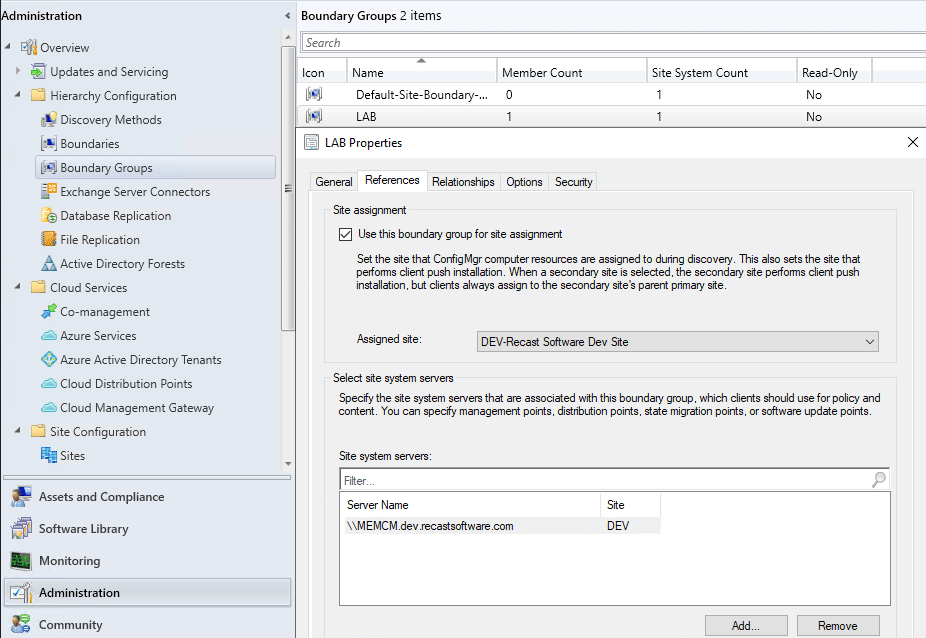Click the Exchange Server Connectors icon
This screenshot has height=638, width=926.
click(49, 192)
